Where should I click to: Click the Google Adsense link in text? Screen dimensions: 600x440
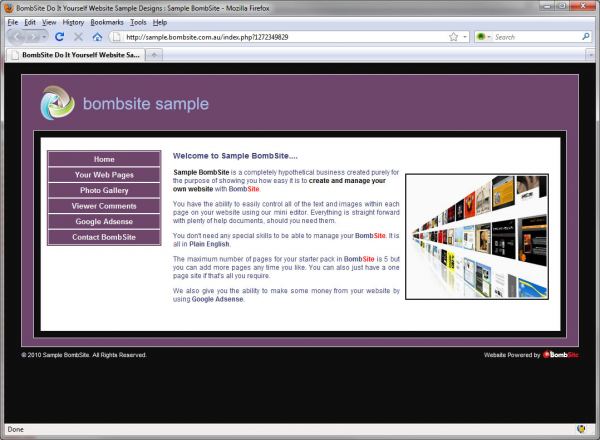click(x=217, y=299)
